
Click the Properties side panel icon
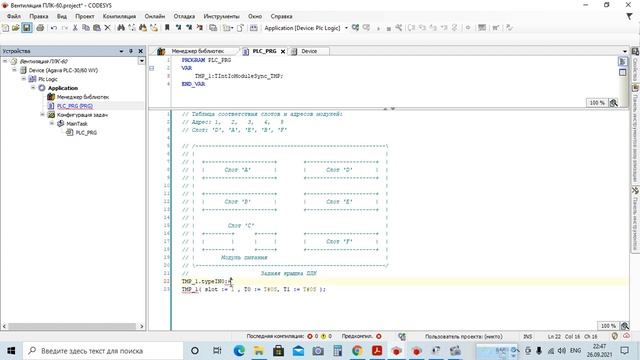click(636, 51)
